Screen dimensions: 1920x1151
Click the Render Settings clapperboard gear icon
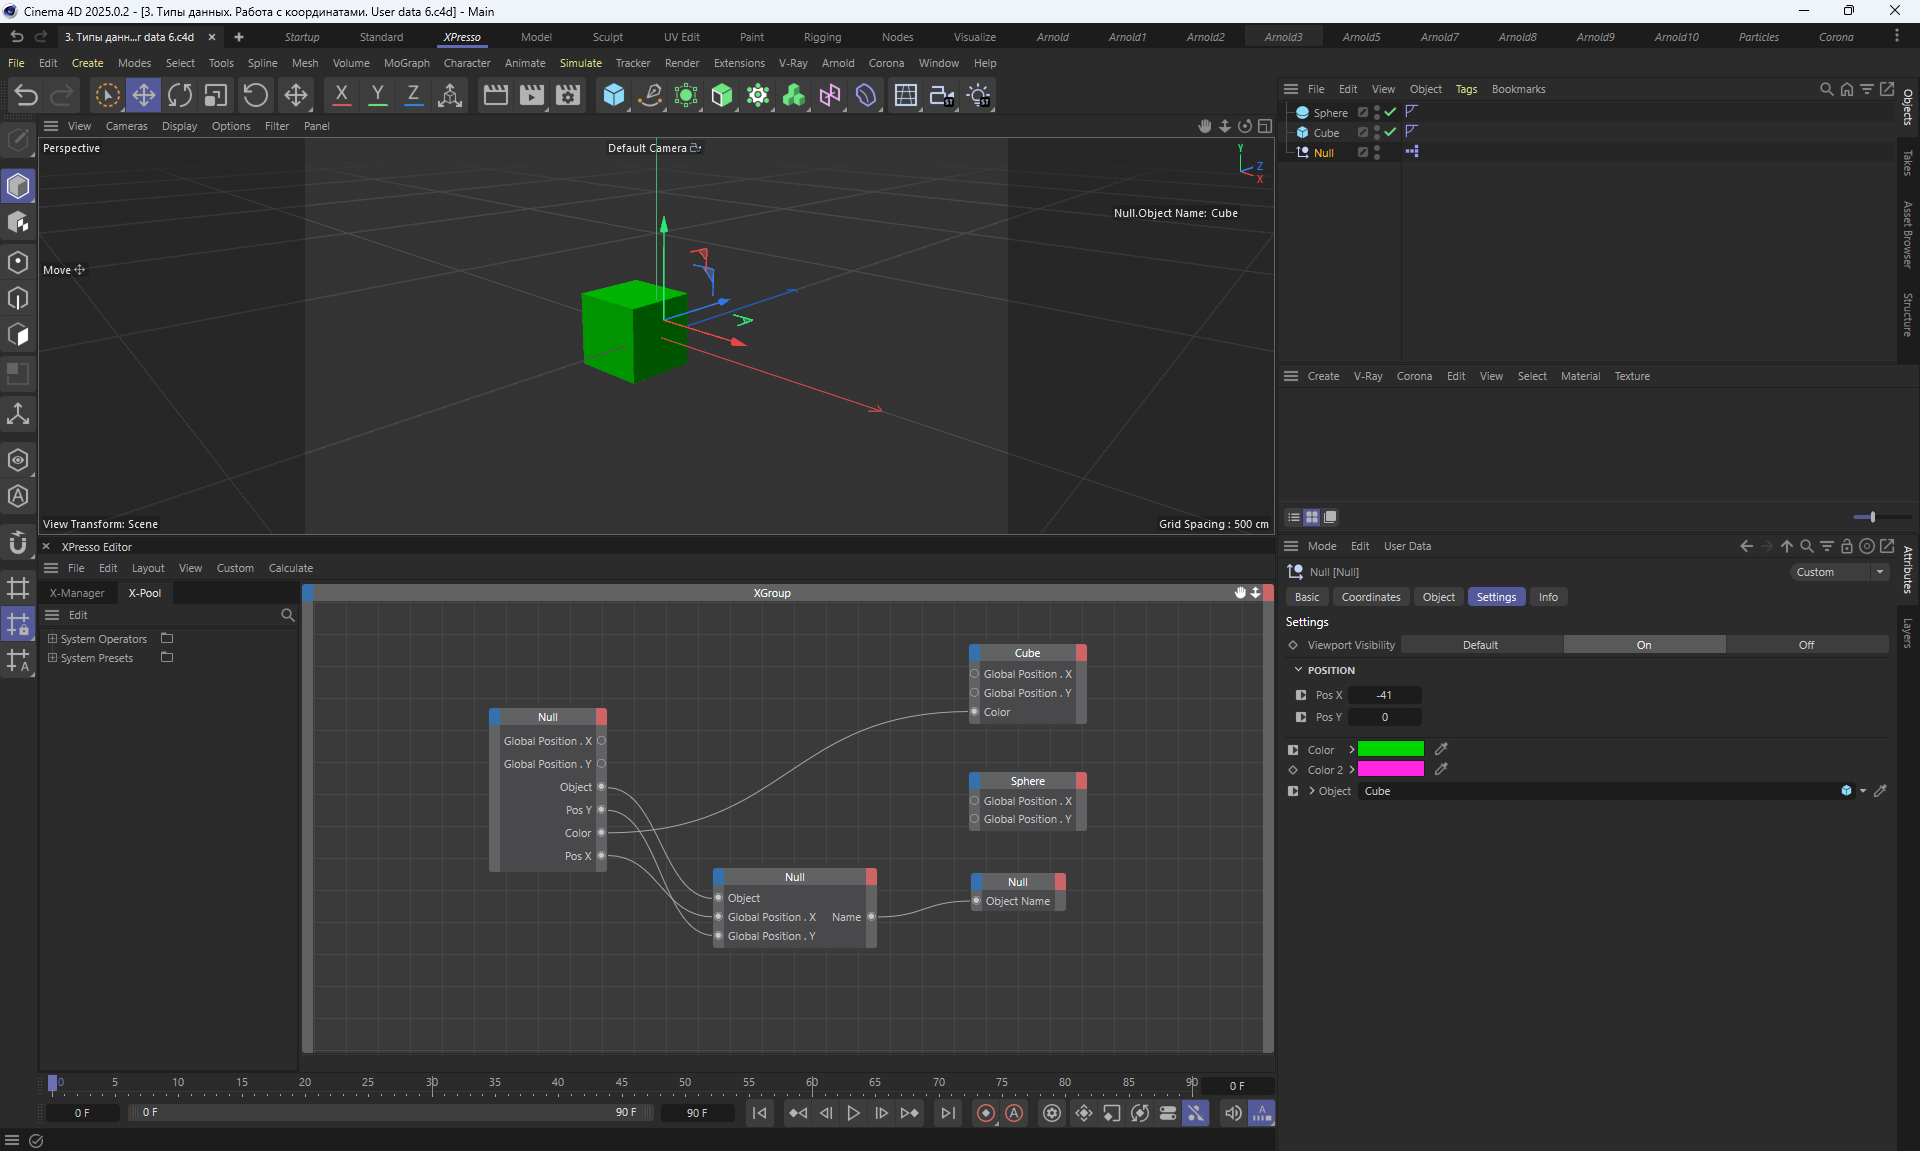pyautogui.click(x=568, y=95)
